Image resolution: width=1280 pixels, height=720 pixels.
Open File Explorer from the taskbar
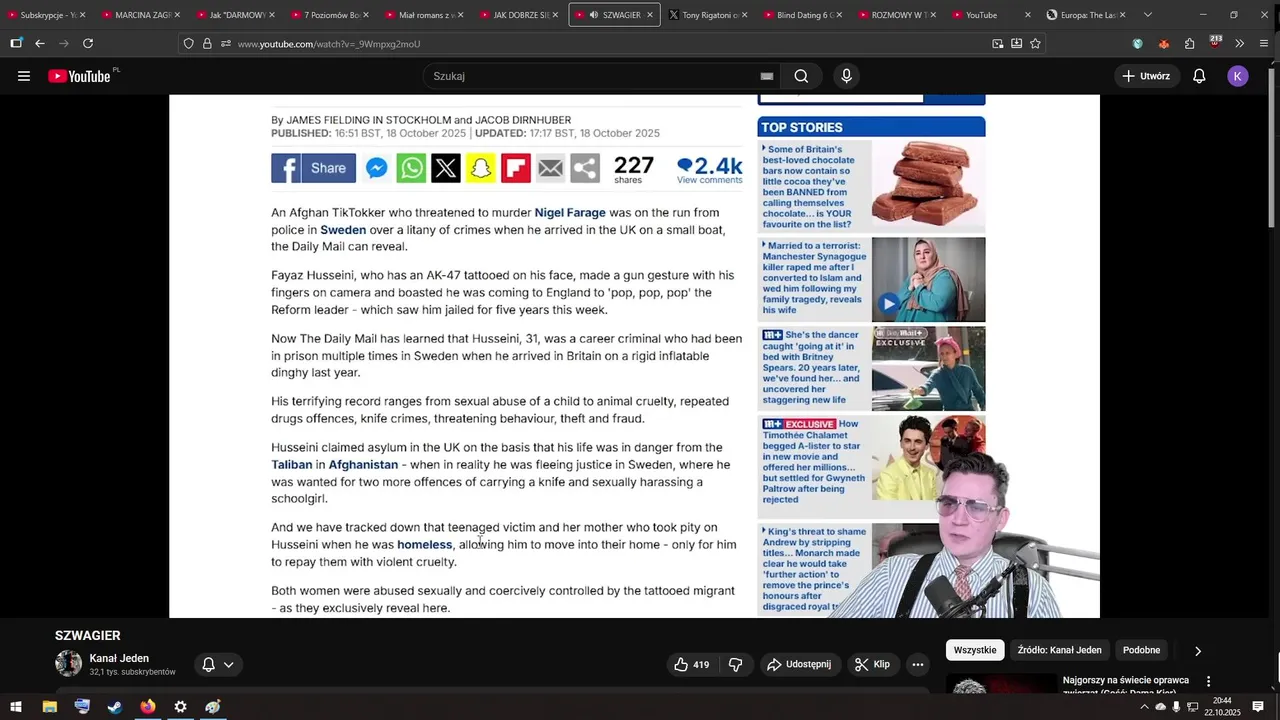pyautogui.click(x=49, y=707)
